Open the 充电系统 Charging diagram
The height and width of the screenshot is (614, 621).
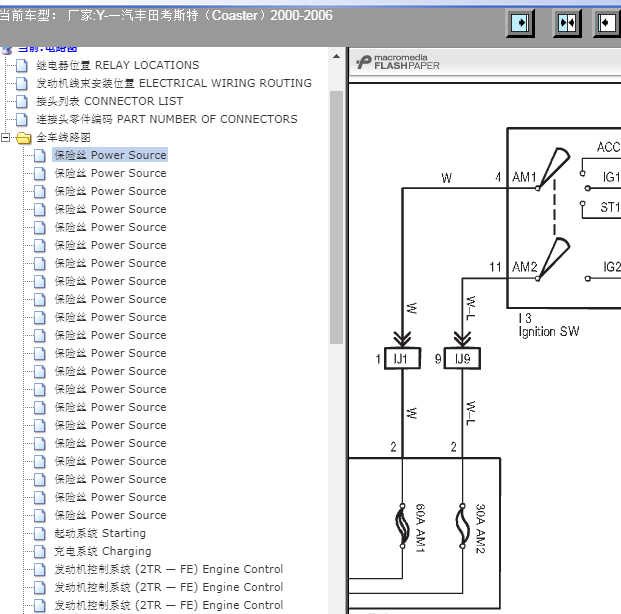103,551
